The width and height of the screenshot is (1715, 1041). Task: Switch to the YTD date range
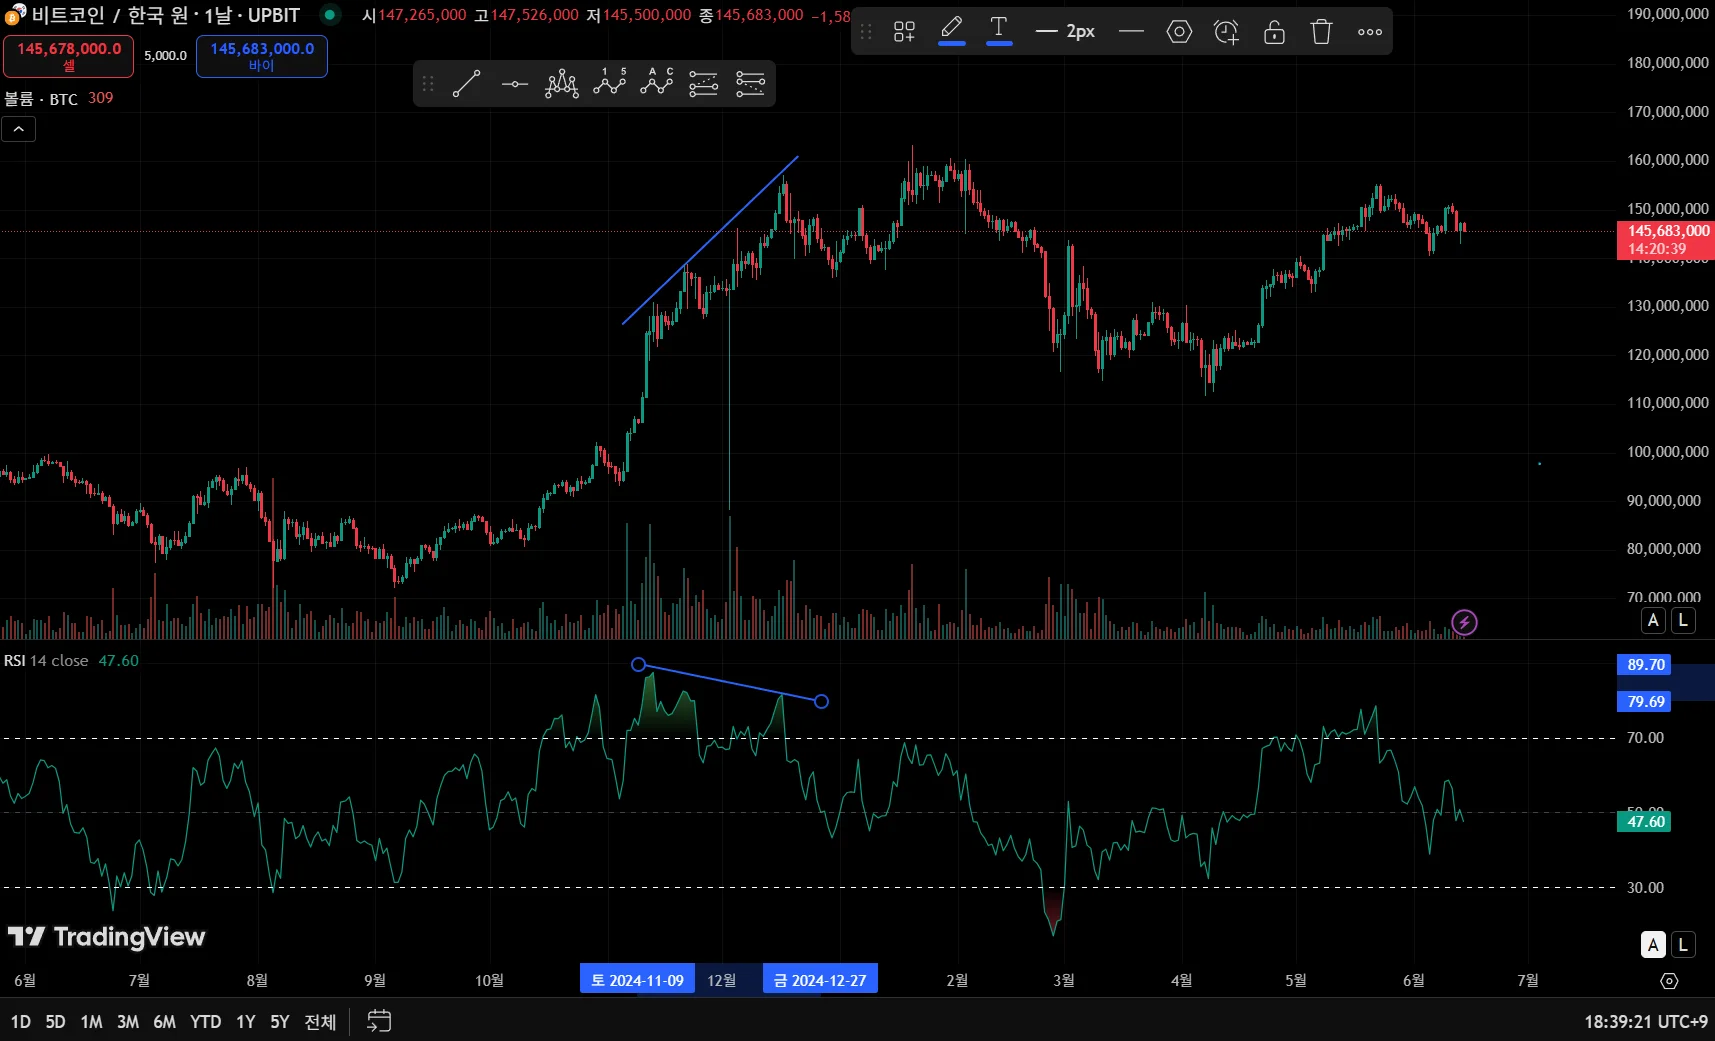tap(205, 1022)
